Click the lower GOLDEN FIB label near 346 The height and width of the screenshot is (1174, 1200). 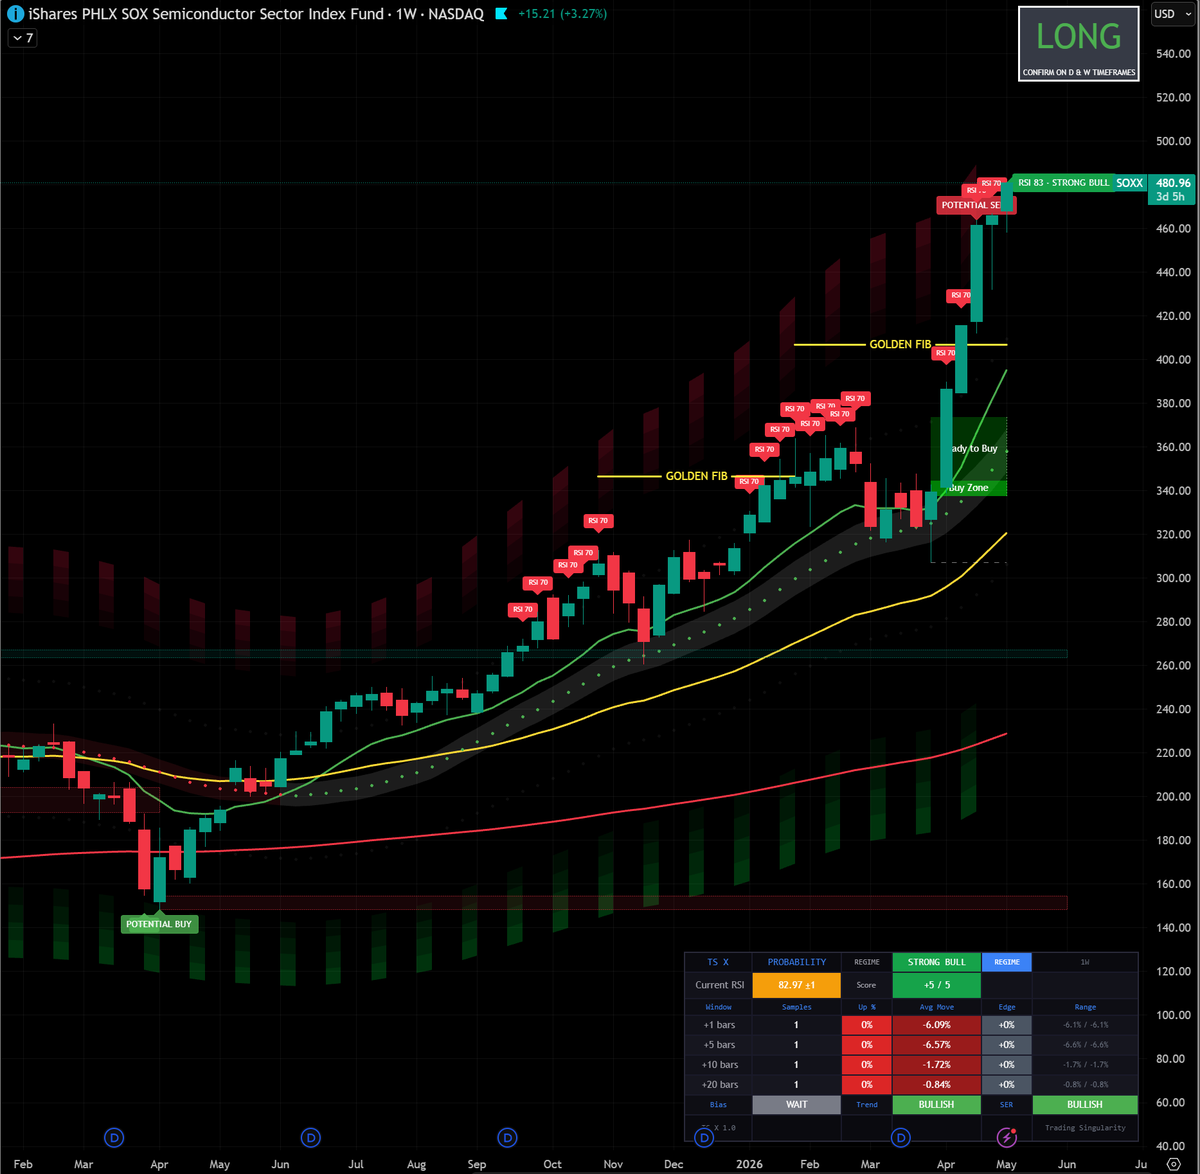pyautogui.click(x=697, y=476)
